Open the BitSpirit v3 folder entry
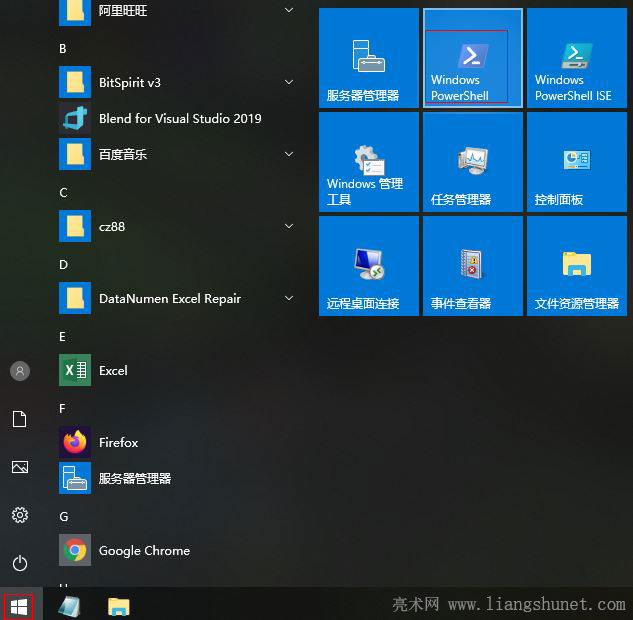 (x=178, y=82)
